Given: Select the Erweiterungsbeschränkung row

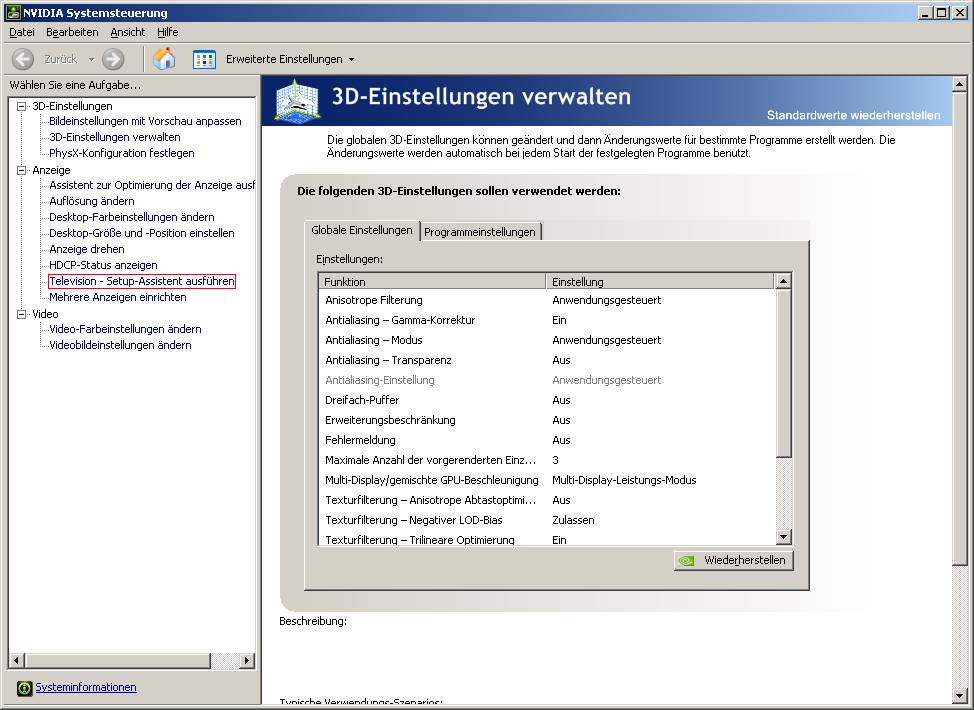Looking at the screenshot, I should 547,421.
